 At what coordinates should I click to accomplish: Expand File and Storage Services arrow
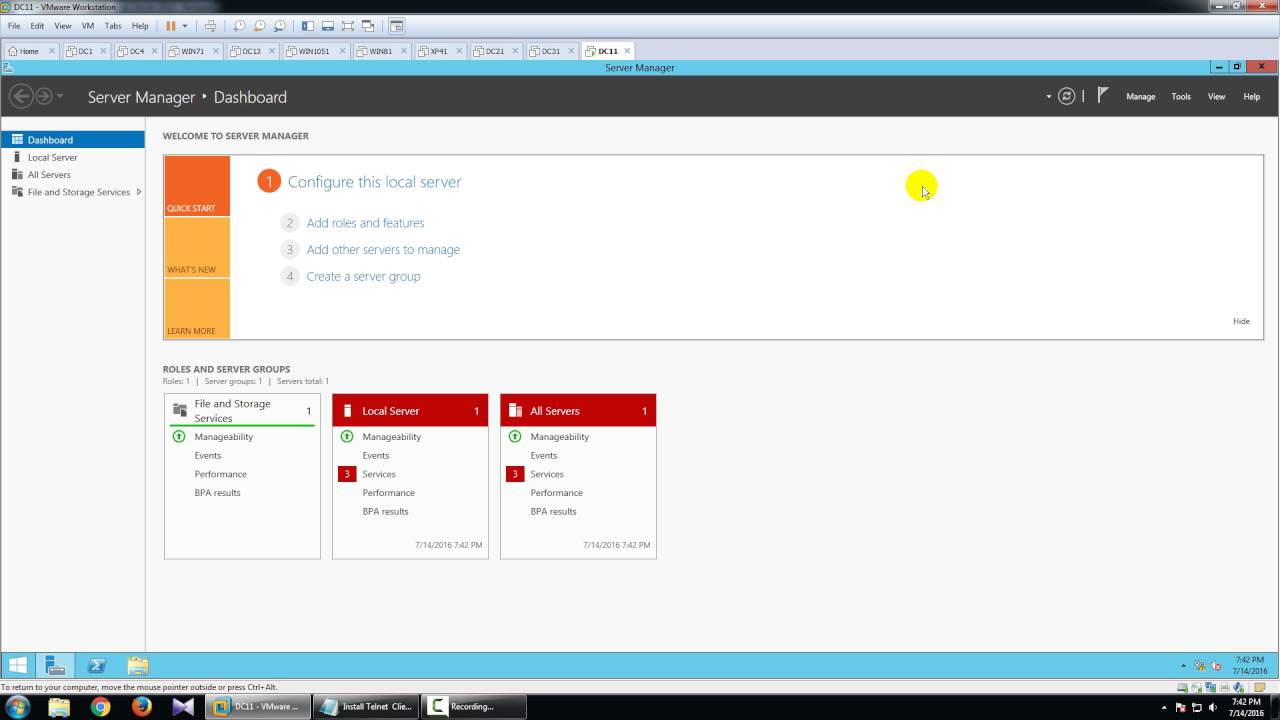[138, 192]
